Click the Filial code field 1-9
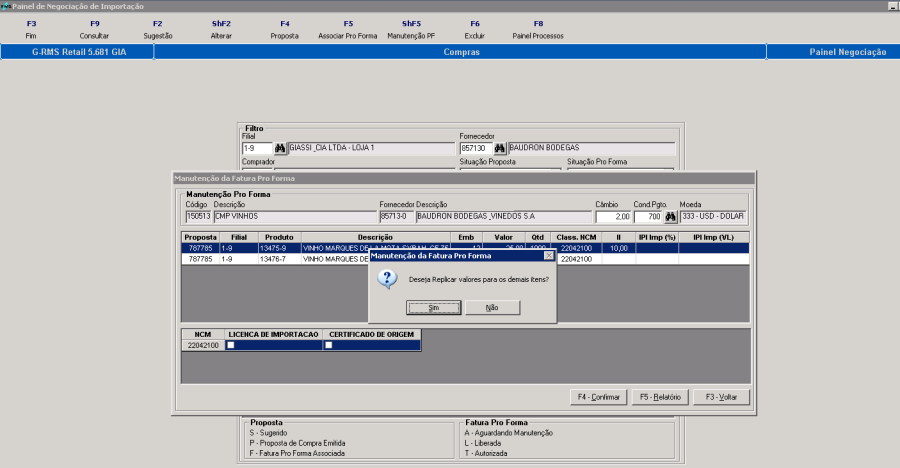This screenshot has width=900, height=468. click(x=257, y=148)
